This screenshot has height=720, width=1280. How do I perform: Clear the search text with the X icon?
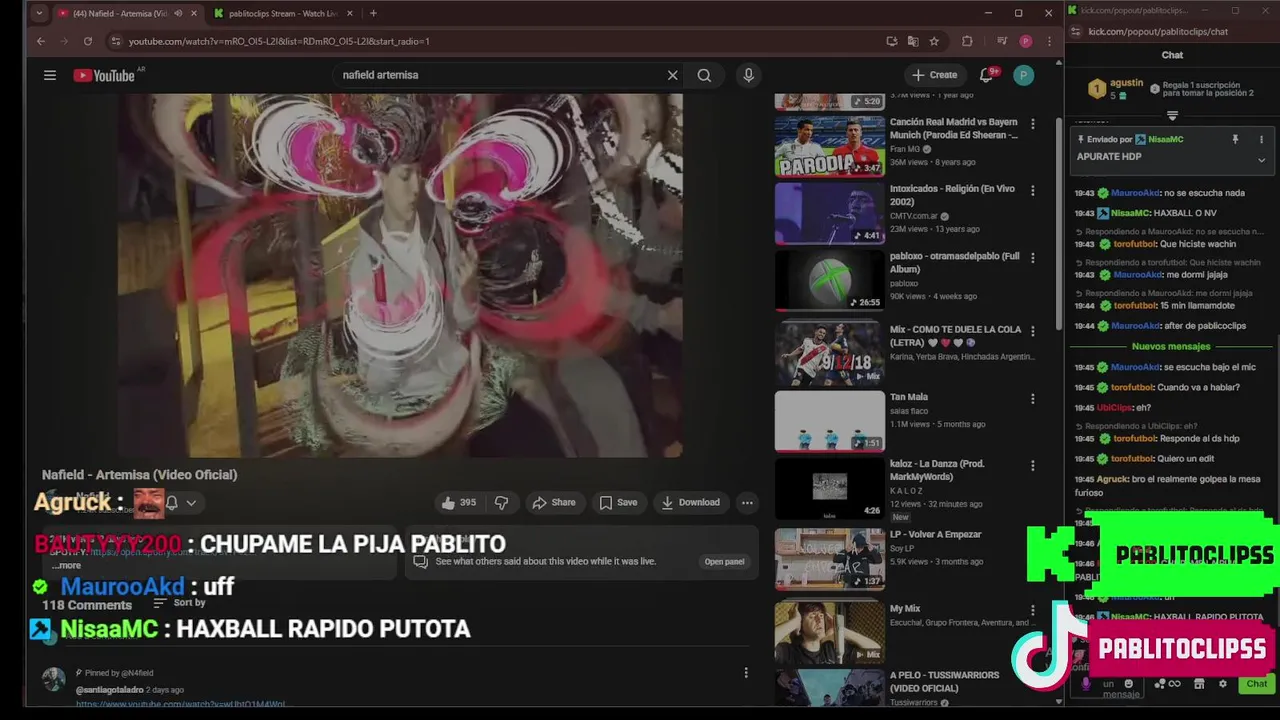(673, 75)
